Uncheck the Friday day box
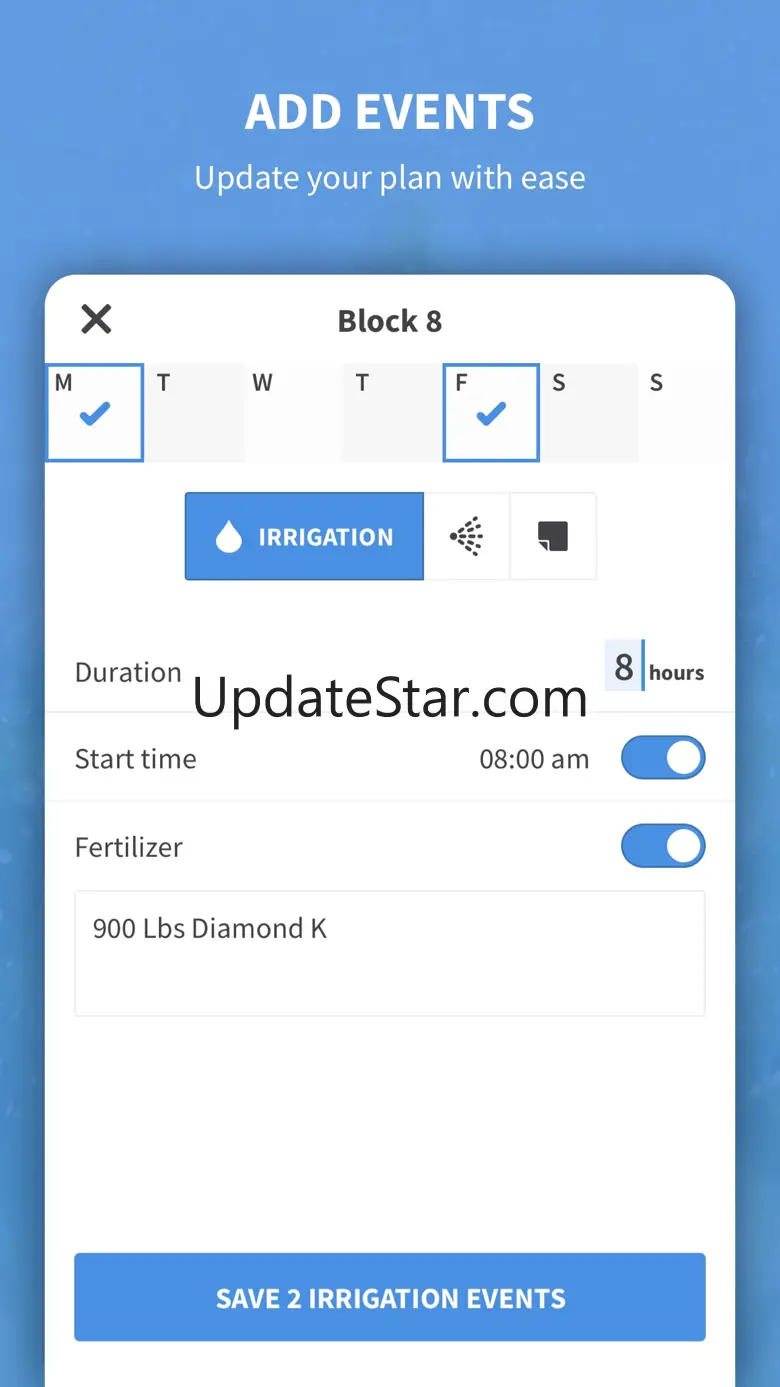Image resolution: width=780 pixels, height=1387 pixels. [491, 412]
